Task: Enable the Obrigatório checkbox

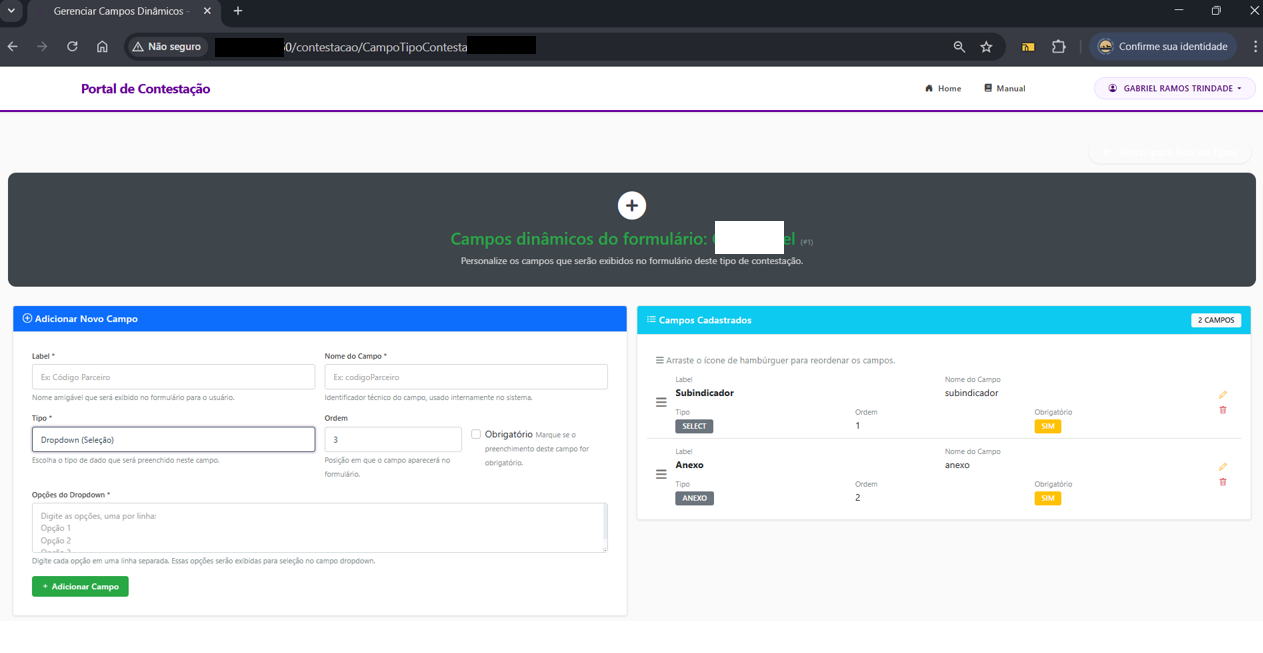Action: tap(477, 431)
